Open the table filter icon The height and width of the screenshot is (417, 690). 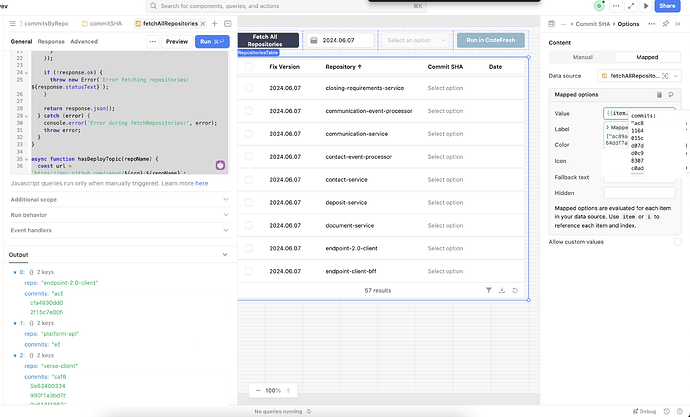488,290
